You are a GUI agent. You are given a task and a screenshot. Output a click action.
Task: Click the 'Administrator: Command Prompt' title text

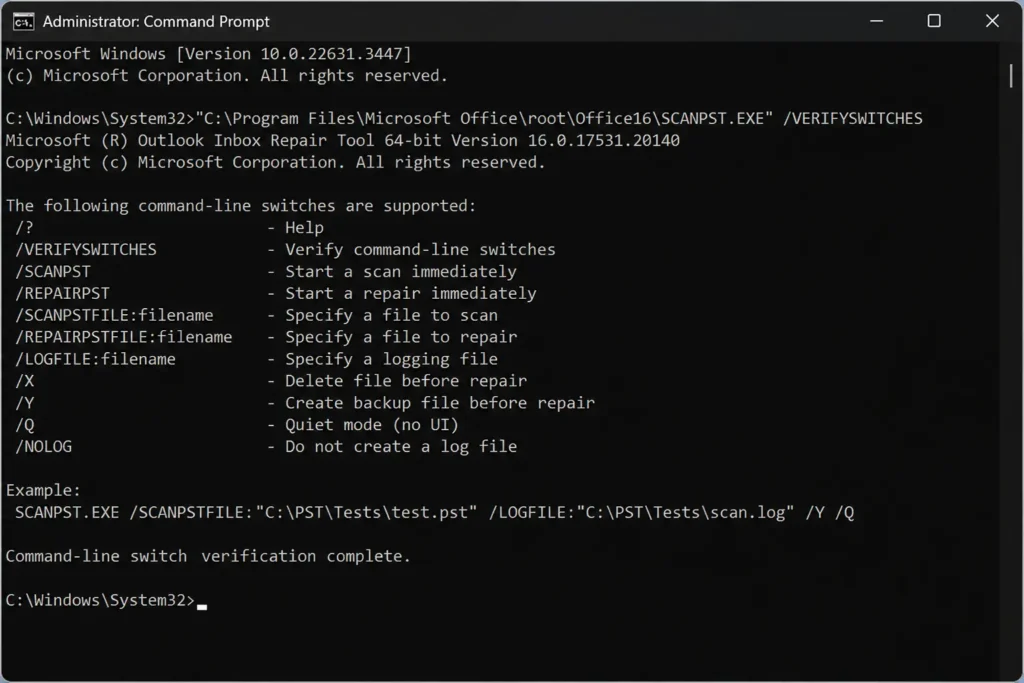click(x=156, y=22)
